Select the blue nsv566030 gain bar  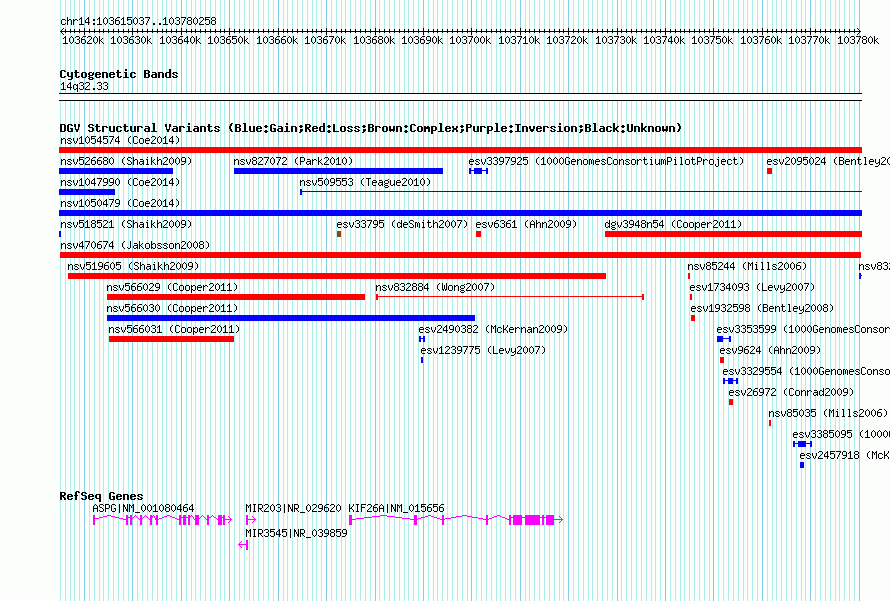click(291, 318)
